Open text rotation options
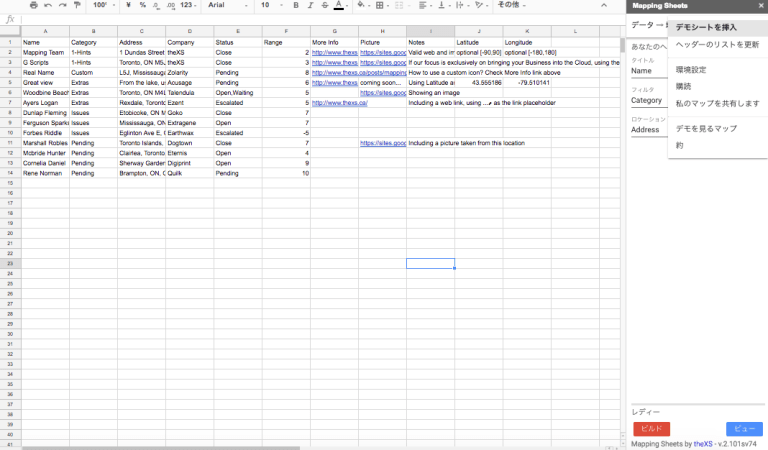The image size is (768, 450). point(480,5)
